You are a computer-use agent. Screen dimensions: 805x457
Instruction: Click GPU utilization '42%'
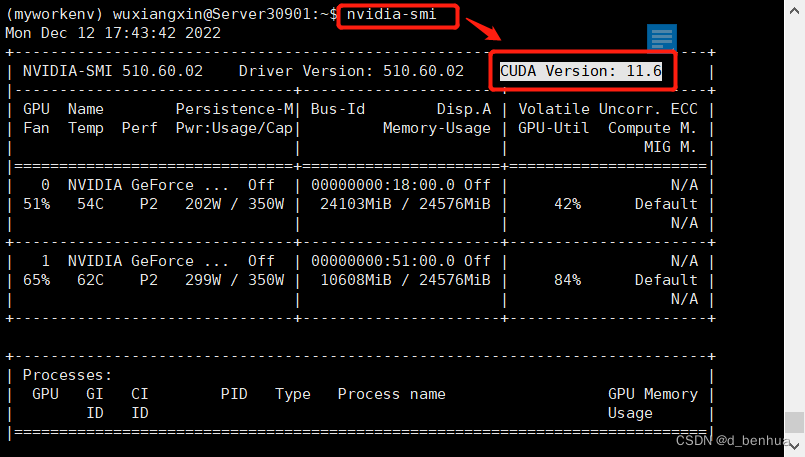(567, 204)
